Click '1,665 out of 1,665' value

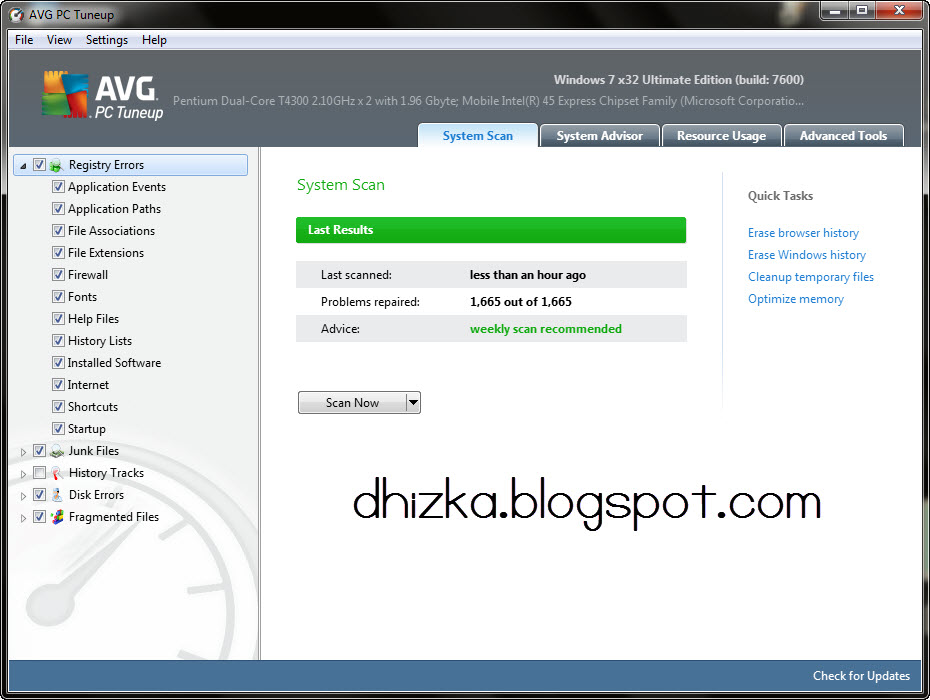point(521,302)
